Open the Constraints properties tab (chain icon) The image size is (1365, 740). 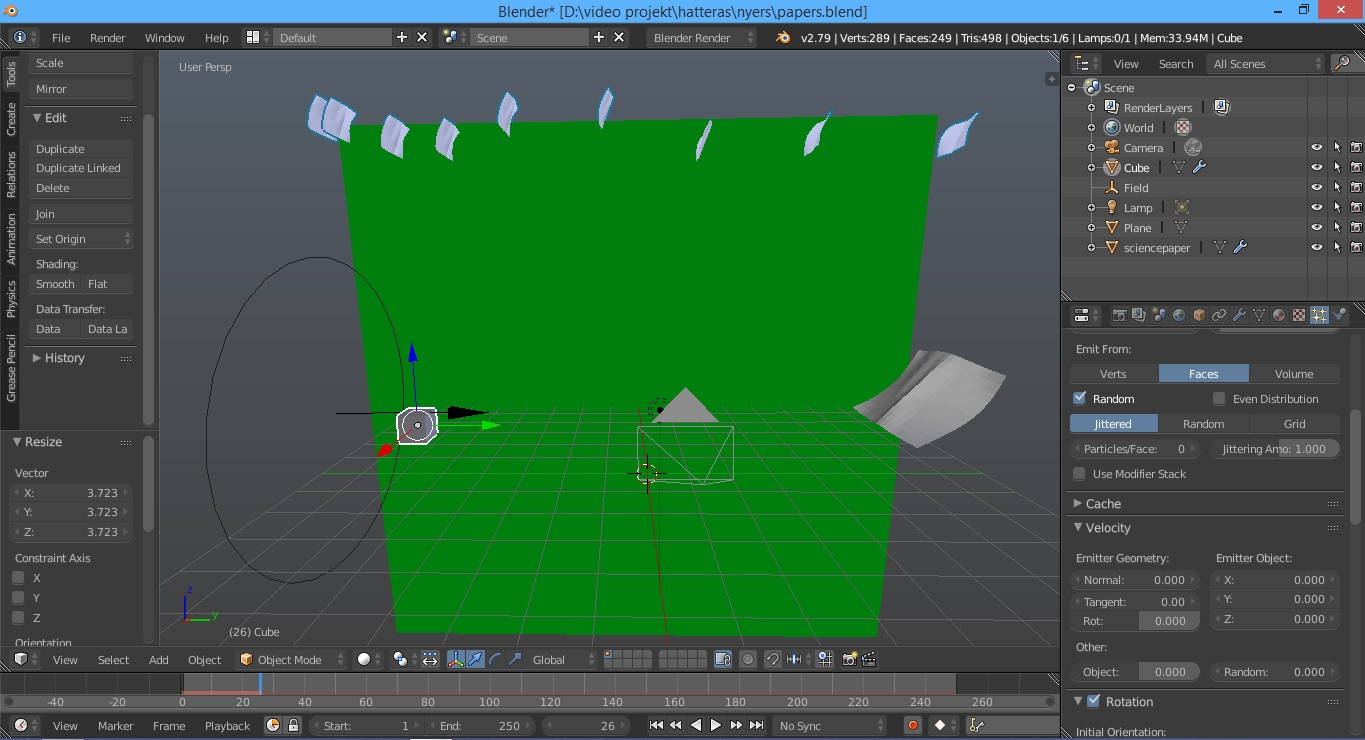point(1219,315)
